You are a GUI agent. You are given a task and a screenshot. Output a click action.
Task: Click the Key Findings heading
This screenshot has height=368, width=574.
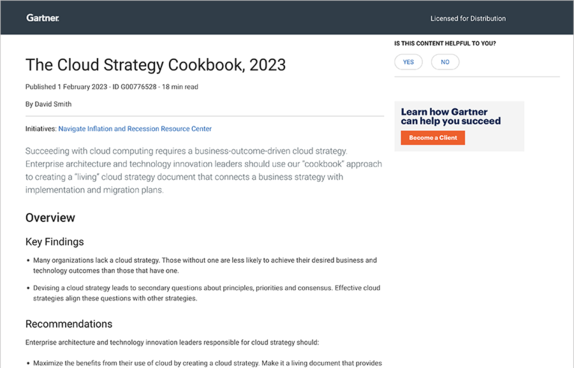55,242
